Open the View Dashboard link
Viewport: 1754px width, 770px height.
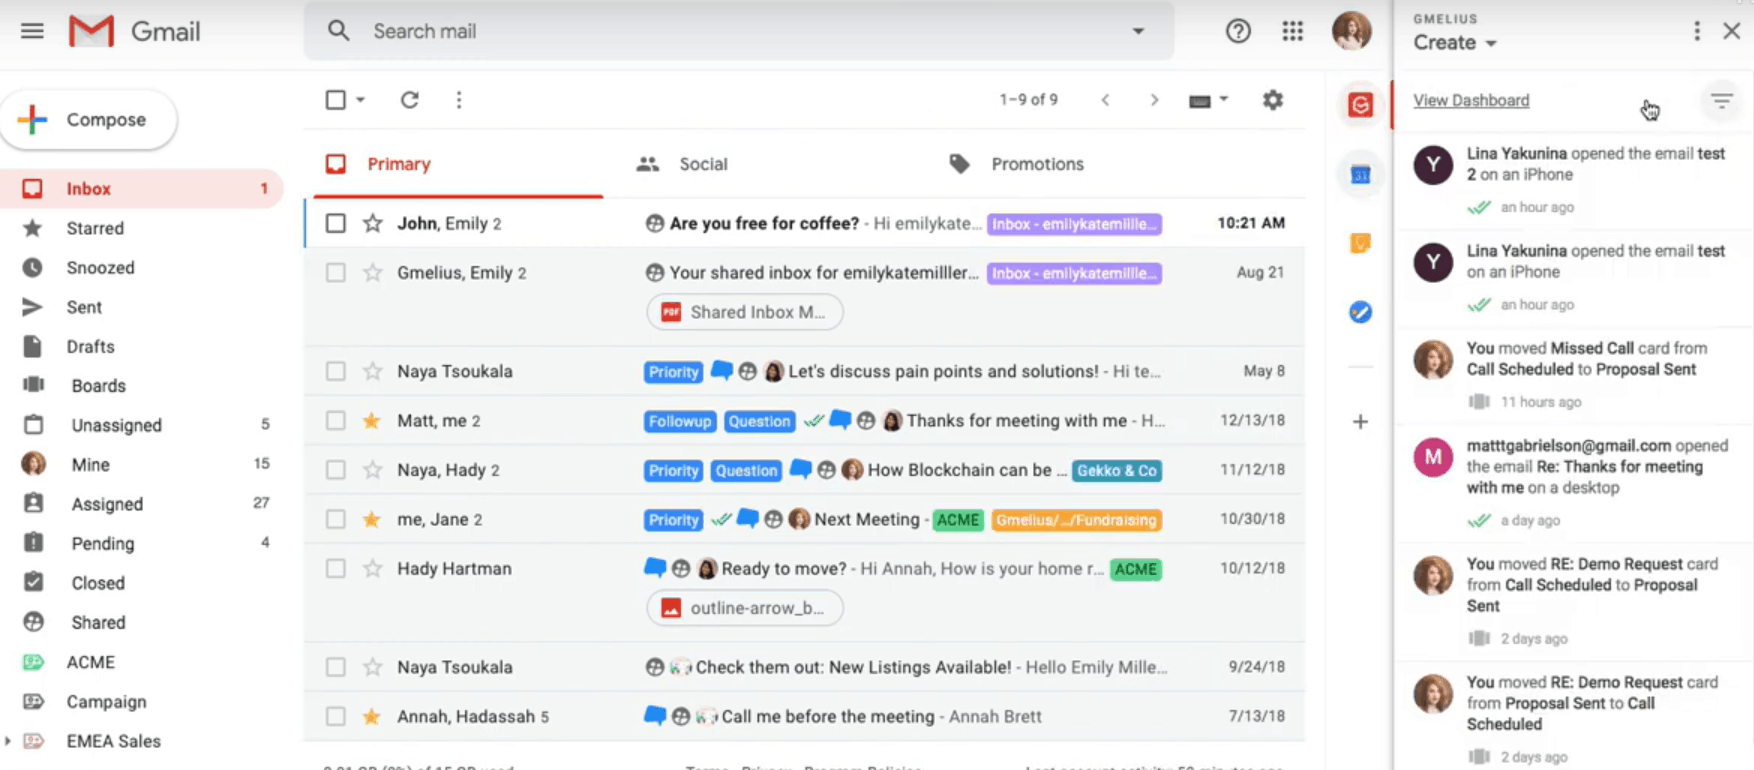1471,100
